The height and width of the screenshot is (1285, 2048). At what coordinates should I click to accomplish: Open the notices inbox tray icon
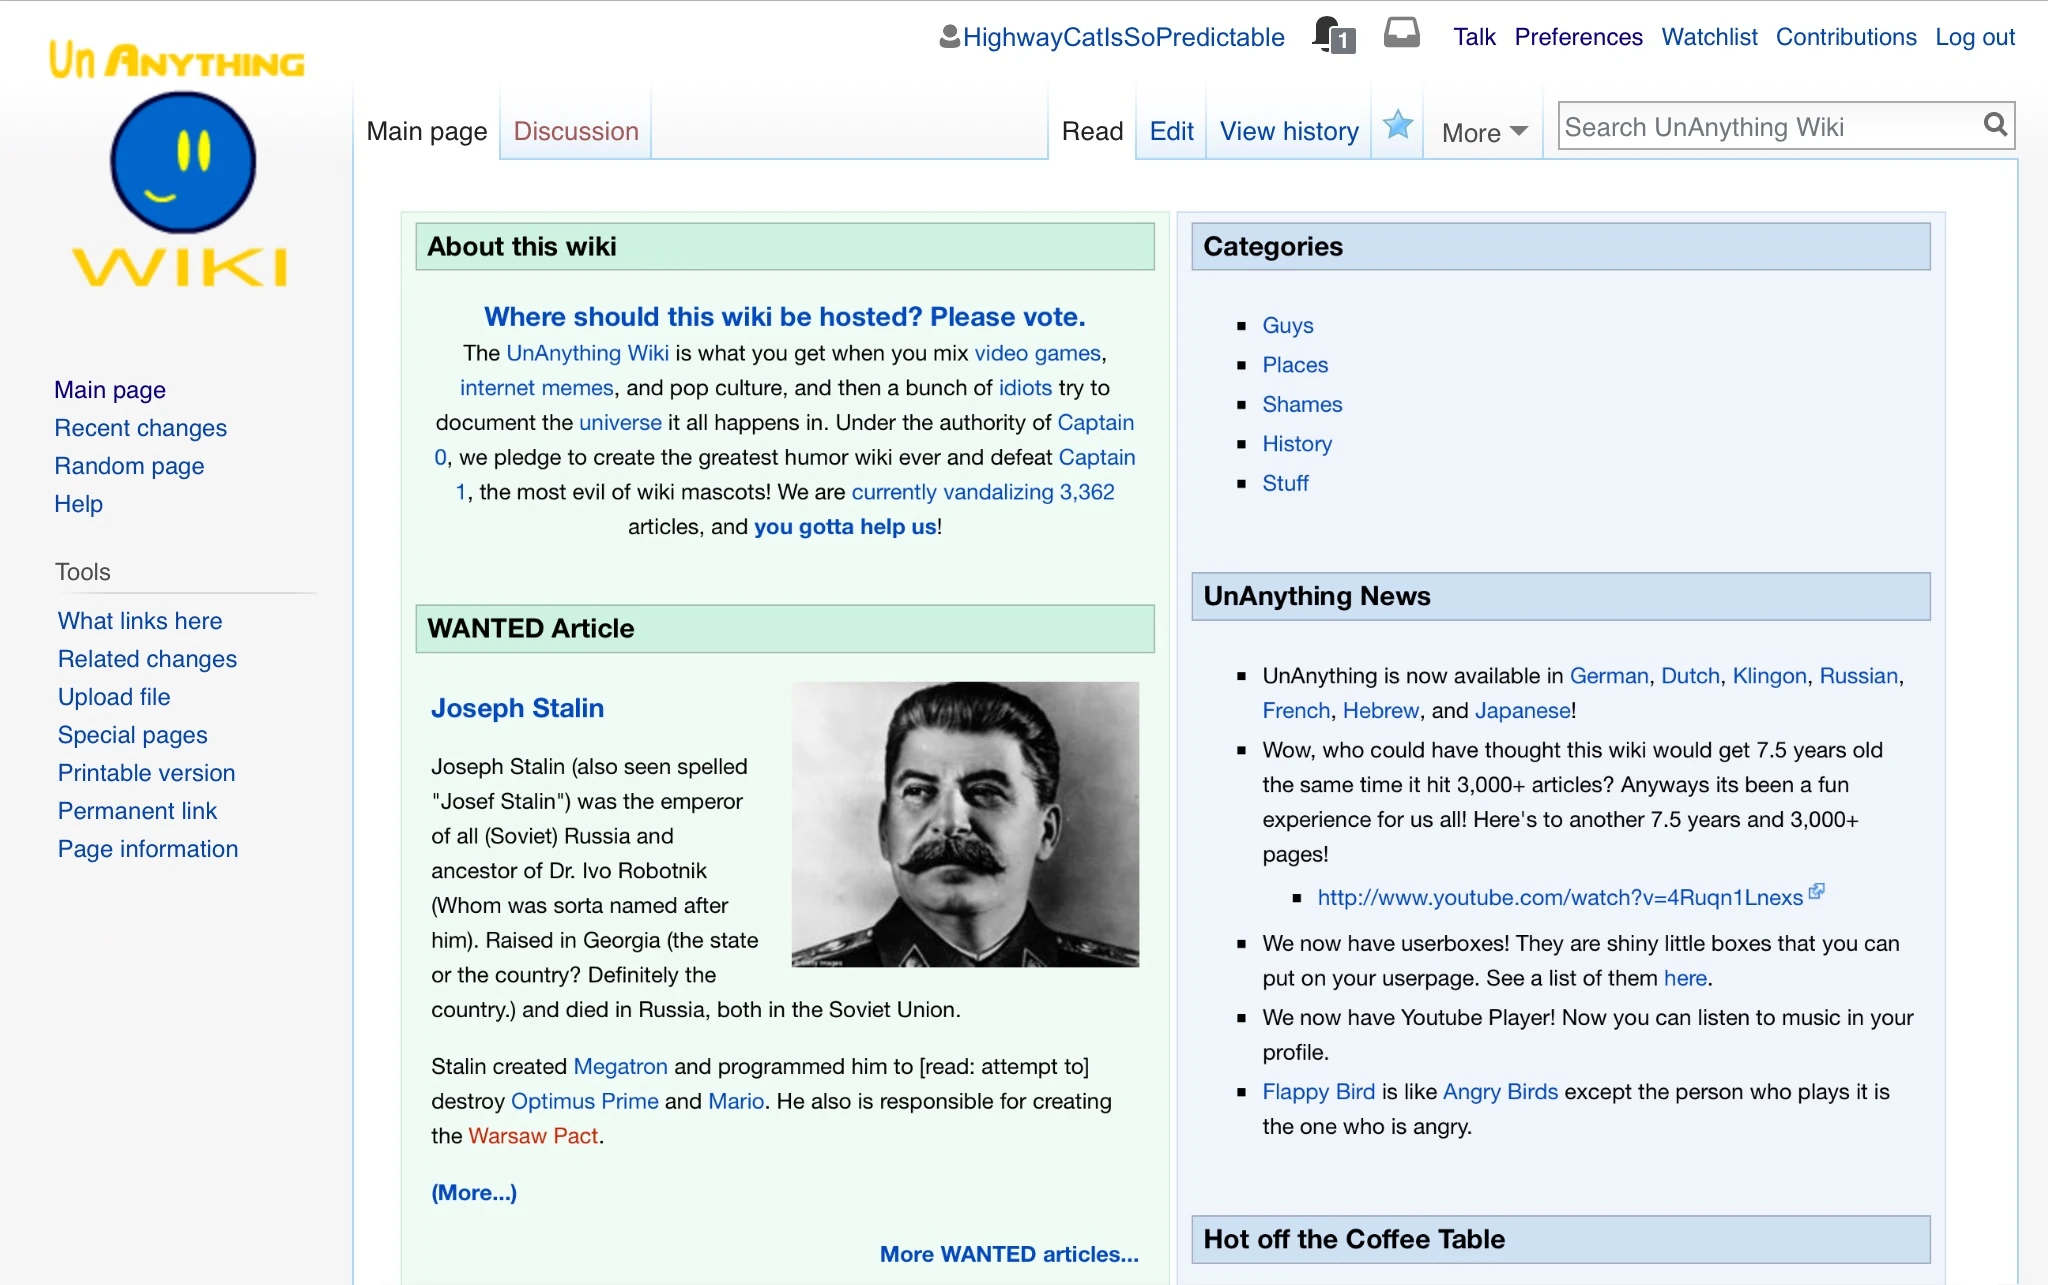point(1401,34)
